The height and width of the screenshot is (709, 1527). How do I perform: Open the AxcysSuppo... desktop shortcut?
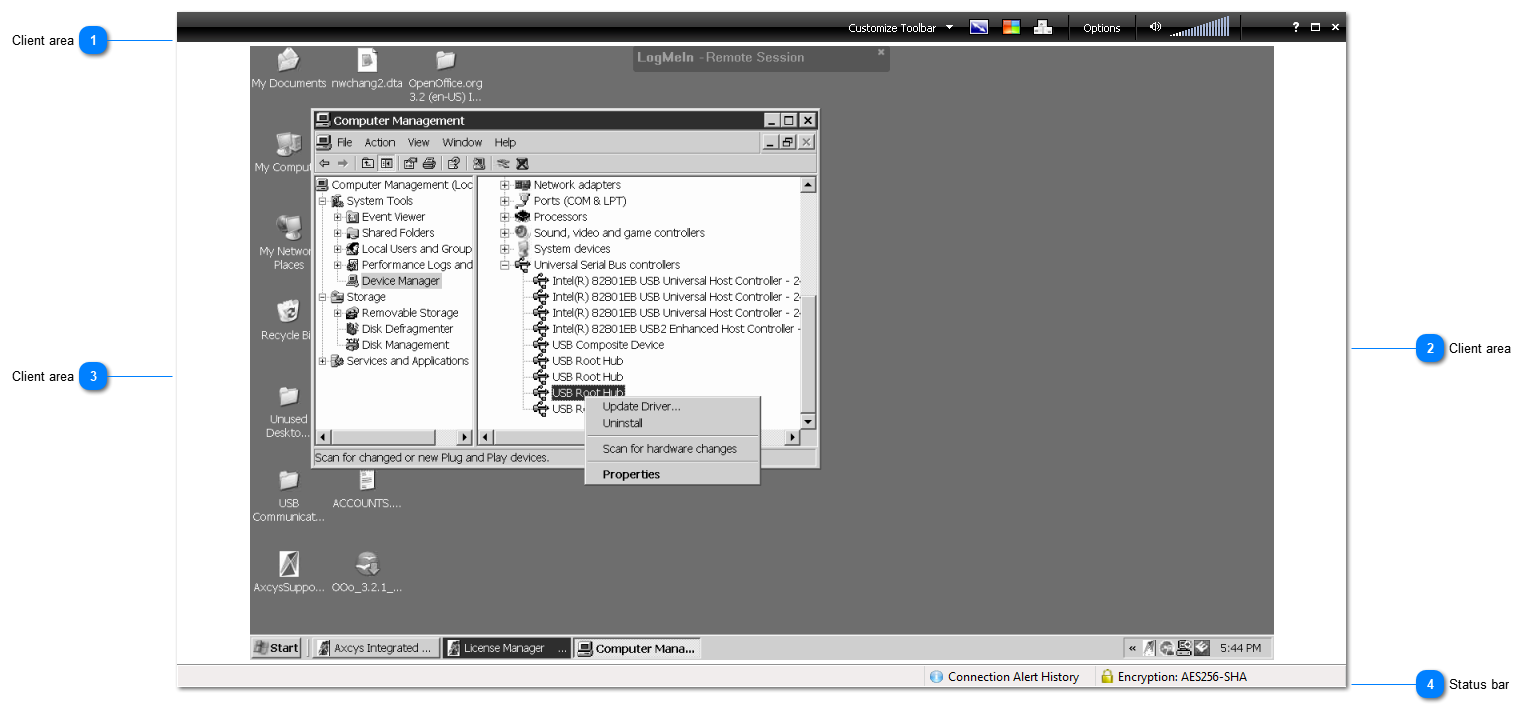pyautogui.click(x=289, y=572)
